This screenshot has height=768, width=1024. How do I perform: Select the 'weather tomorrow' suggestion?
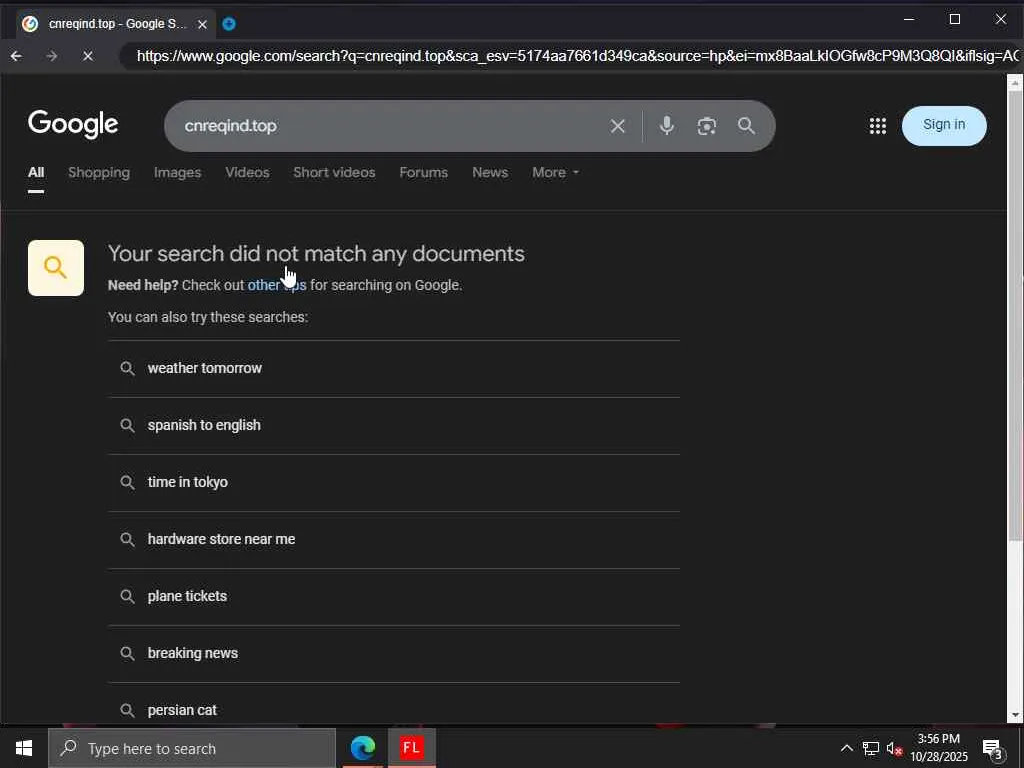point(394,368)
